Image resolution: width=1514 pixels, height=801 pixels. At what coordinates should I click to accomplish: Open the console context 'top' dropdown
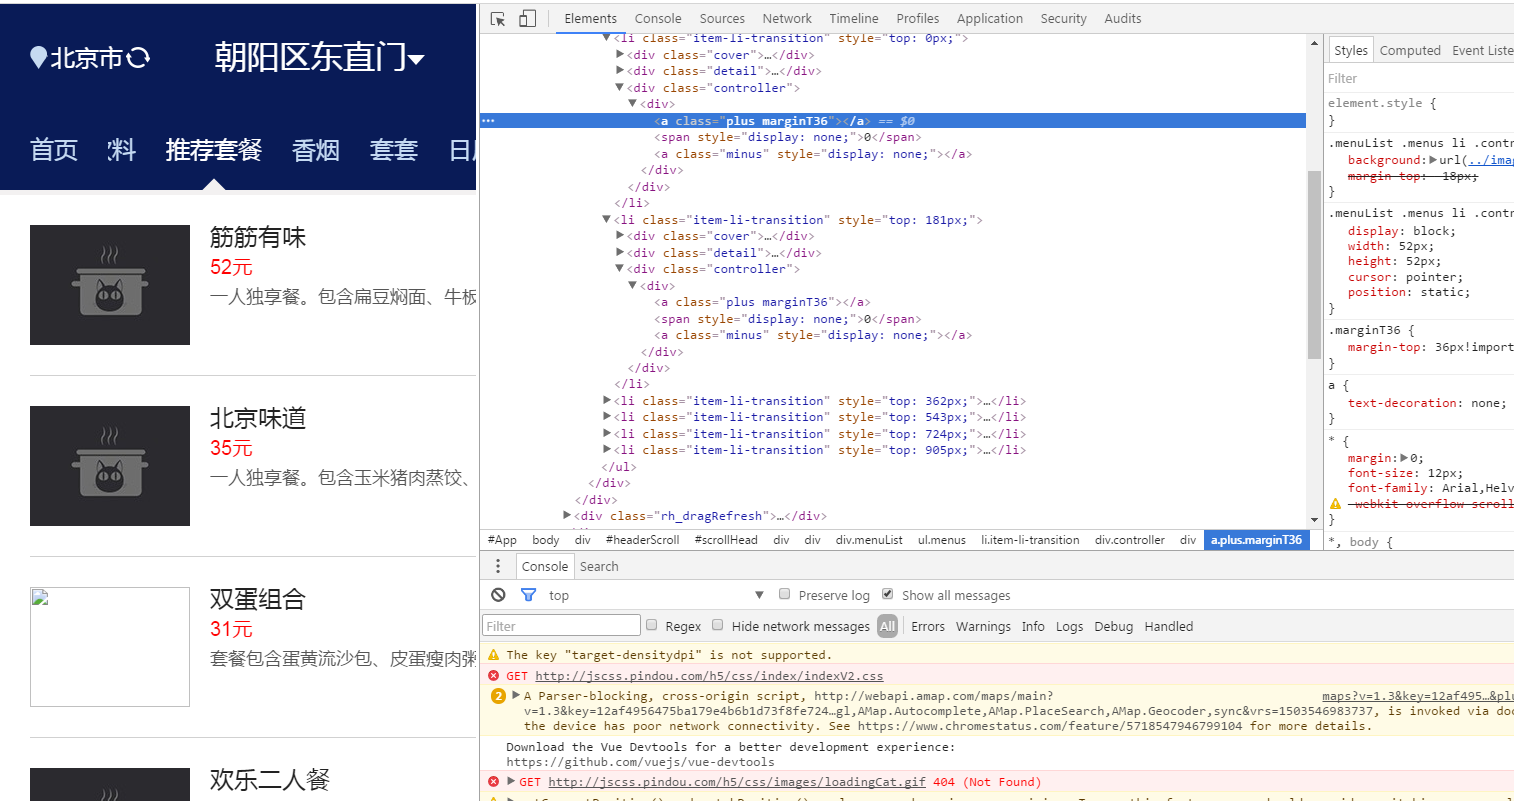656,595
